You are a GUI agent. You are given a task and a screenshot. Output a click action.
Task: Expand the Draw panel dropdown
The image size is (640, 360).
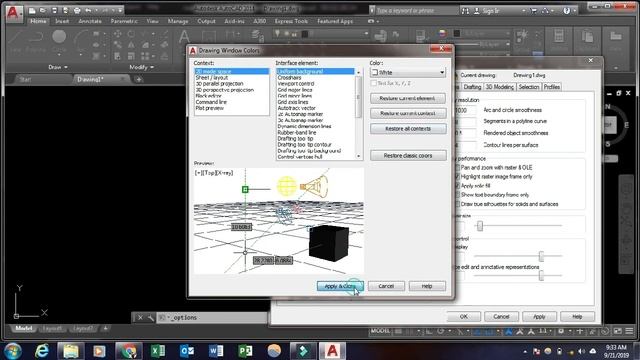(58, 67)
